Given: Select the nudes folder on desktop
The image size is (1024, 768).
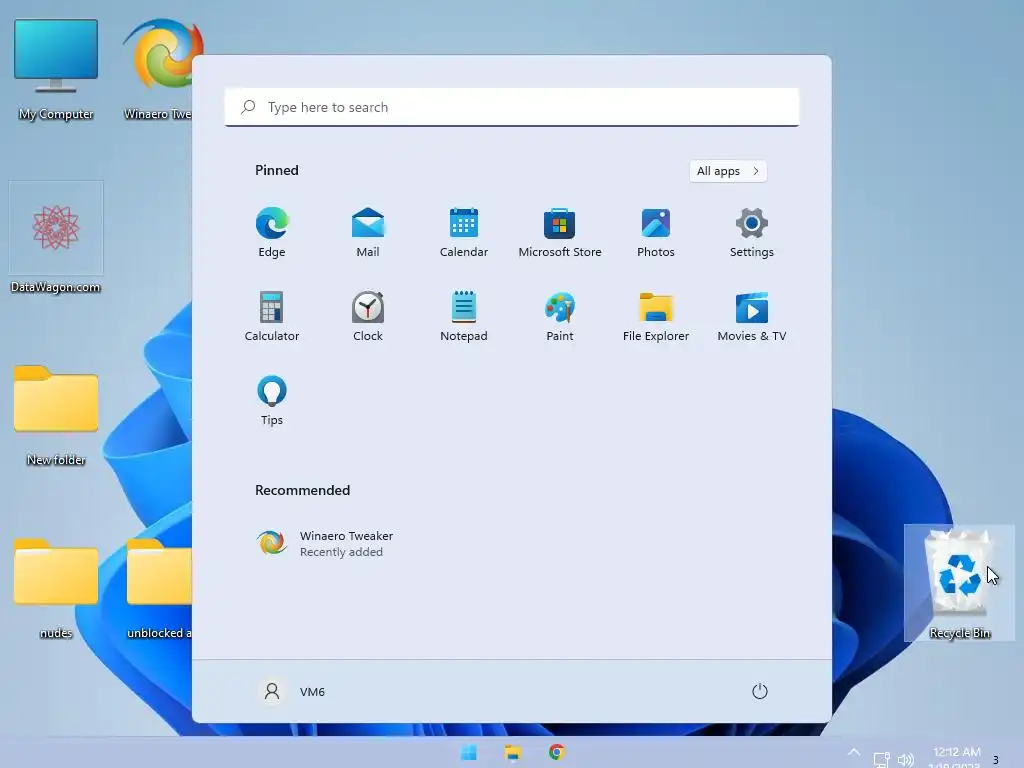Looking at the screenshot, I should pos(56,588).
